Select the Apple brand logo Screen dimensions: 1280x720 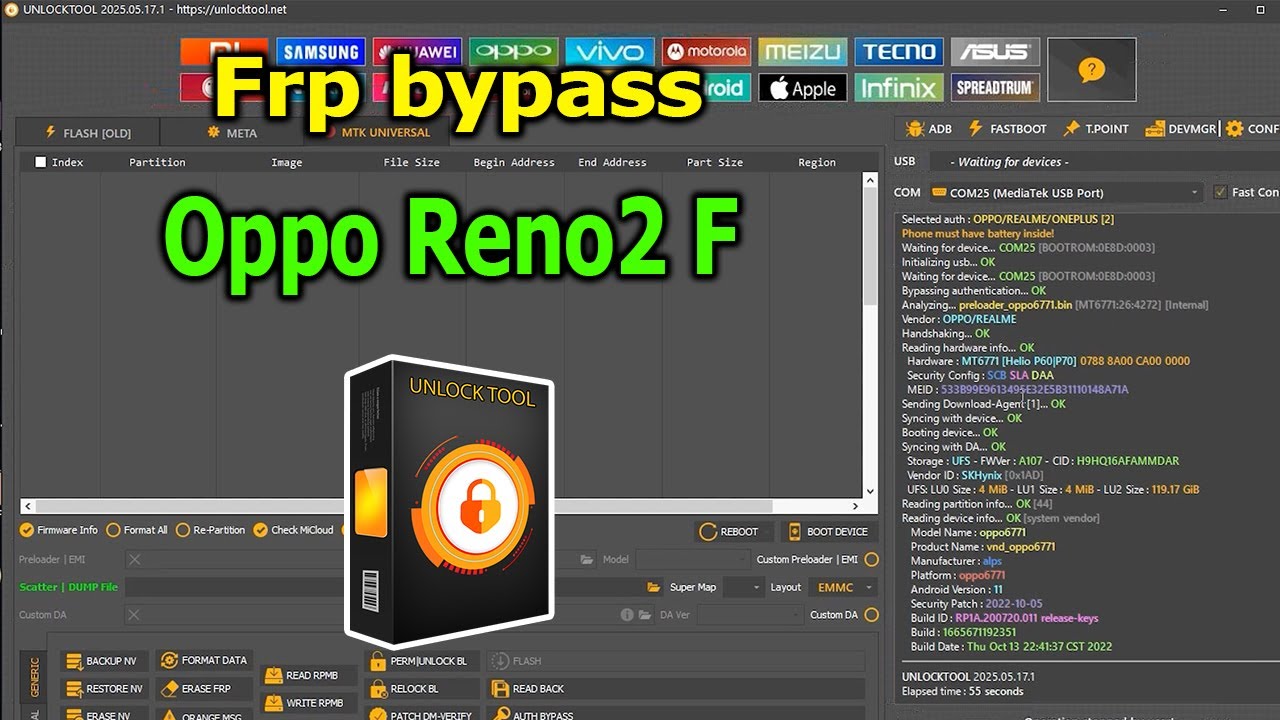point(802,88)
